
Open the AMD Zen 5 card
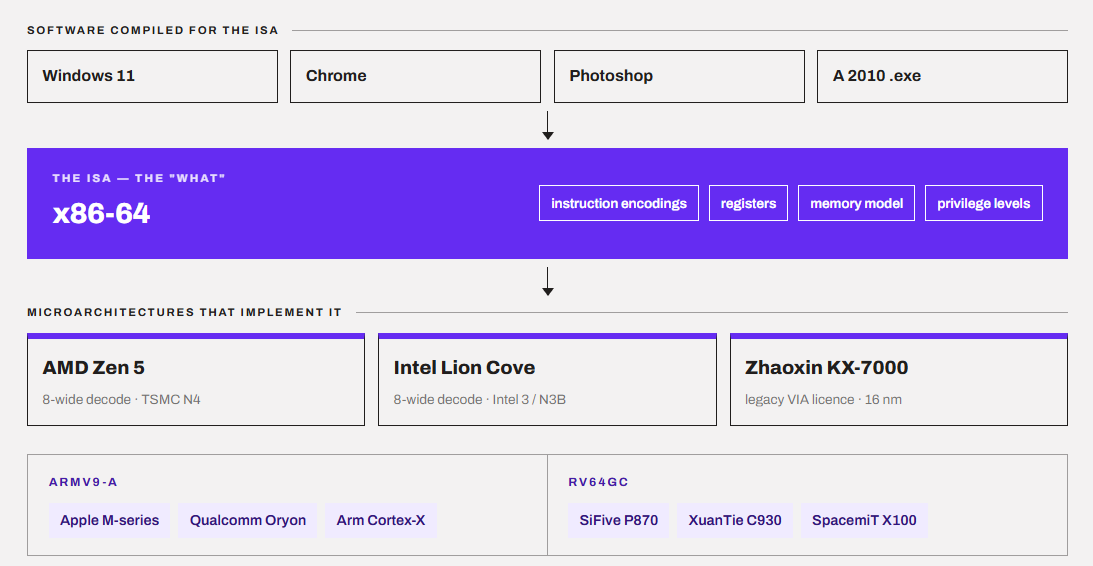point(196,379)
